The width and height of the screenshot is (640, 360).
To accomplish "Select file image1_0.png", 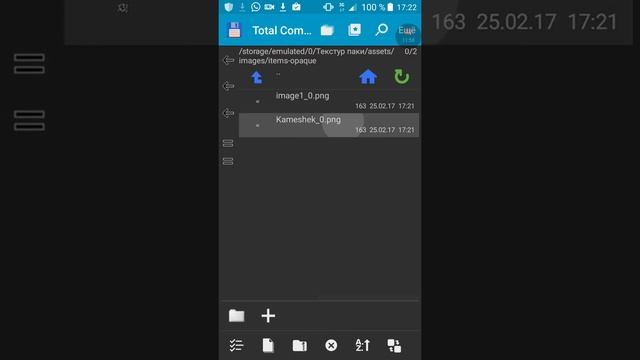I will pyautogui.click(x=329, y=101).
